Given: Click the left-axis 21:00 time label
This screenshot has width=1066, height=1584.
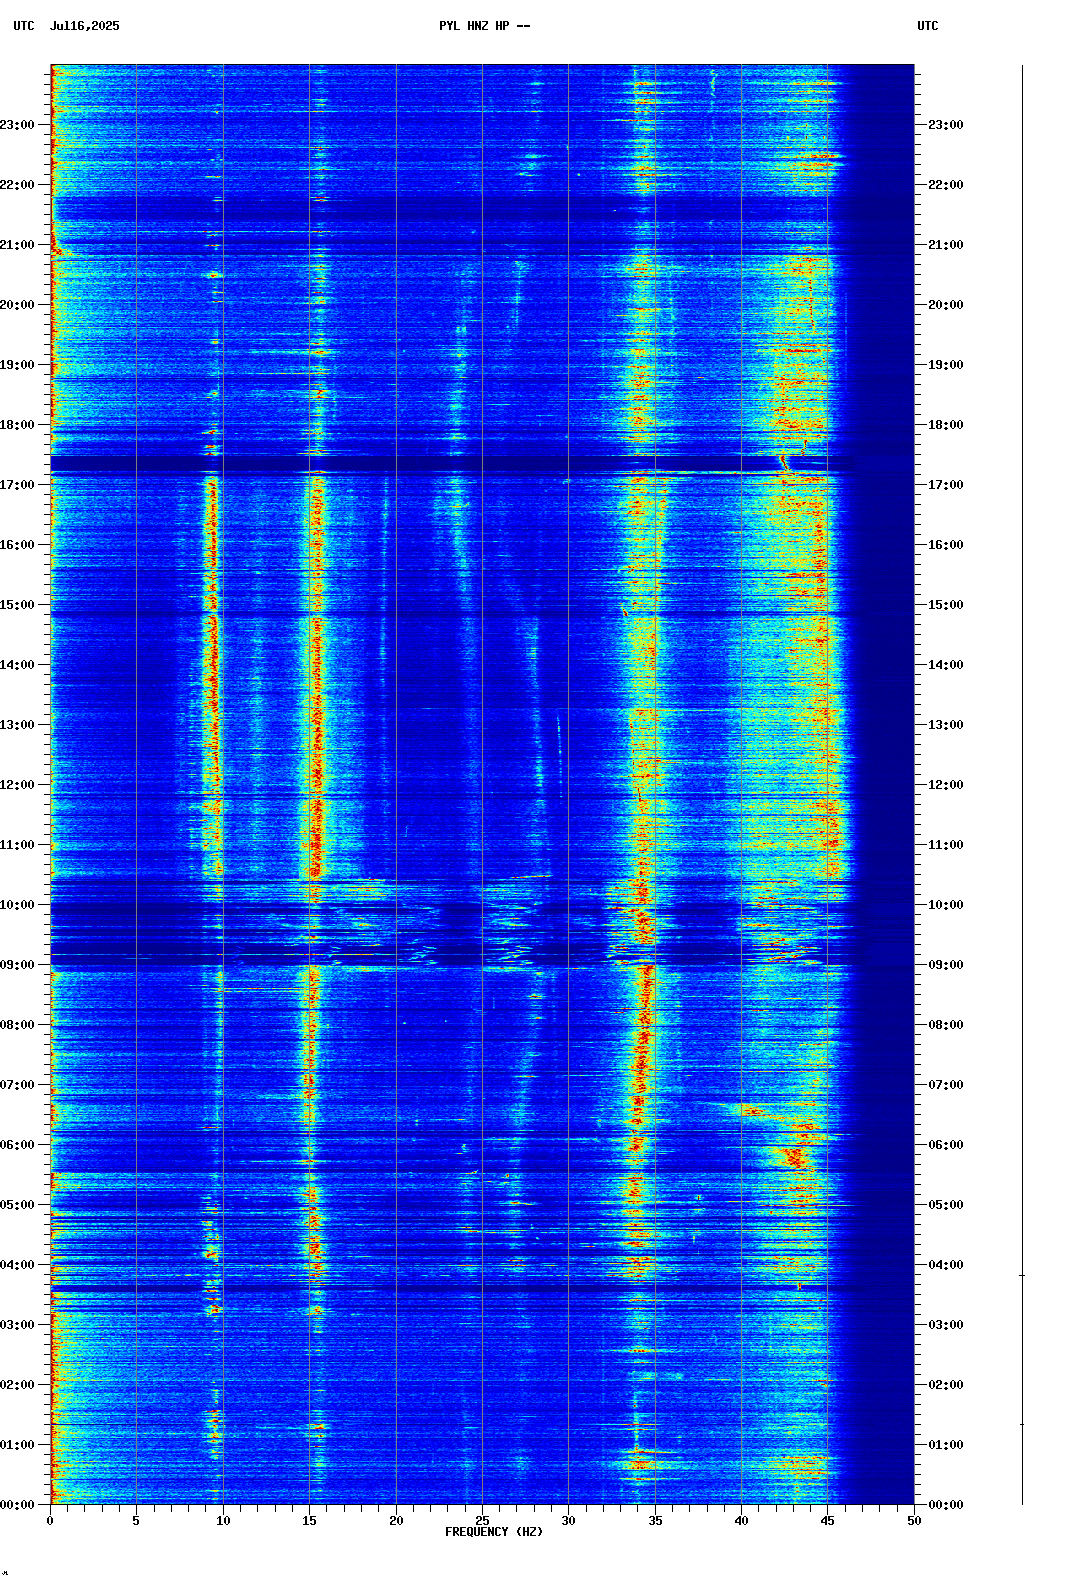Looking at the screenshot, I should [17, 245].
